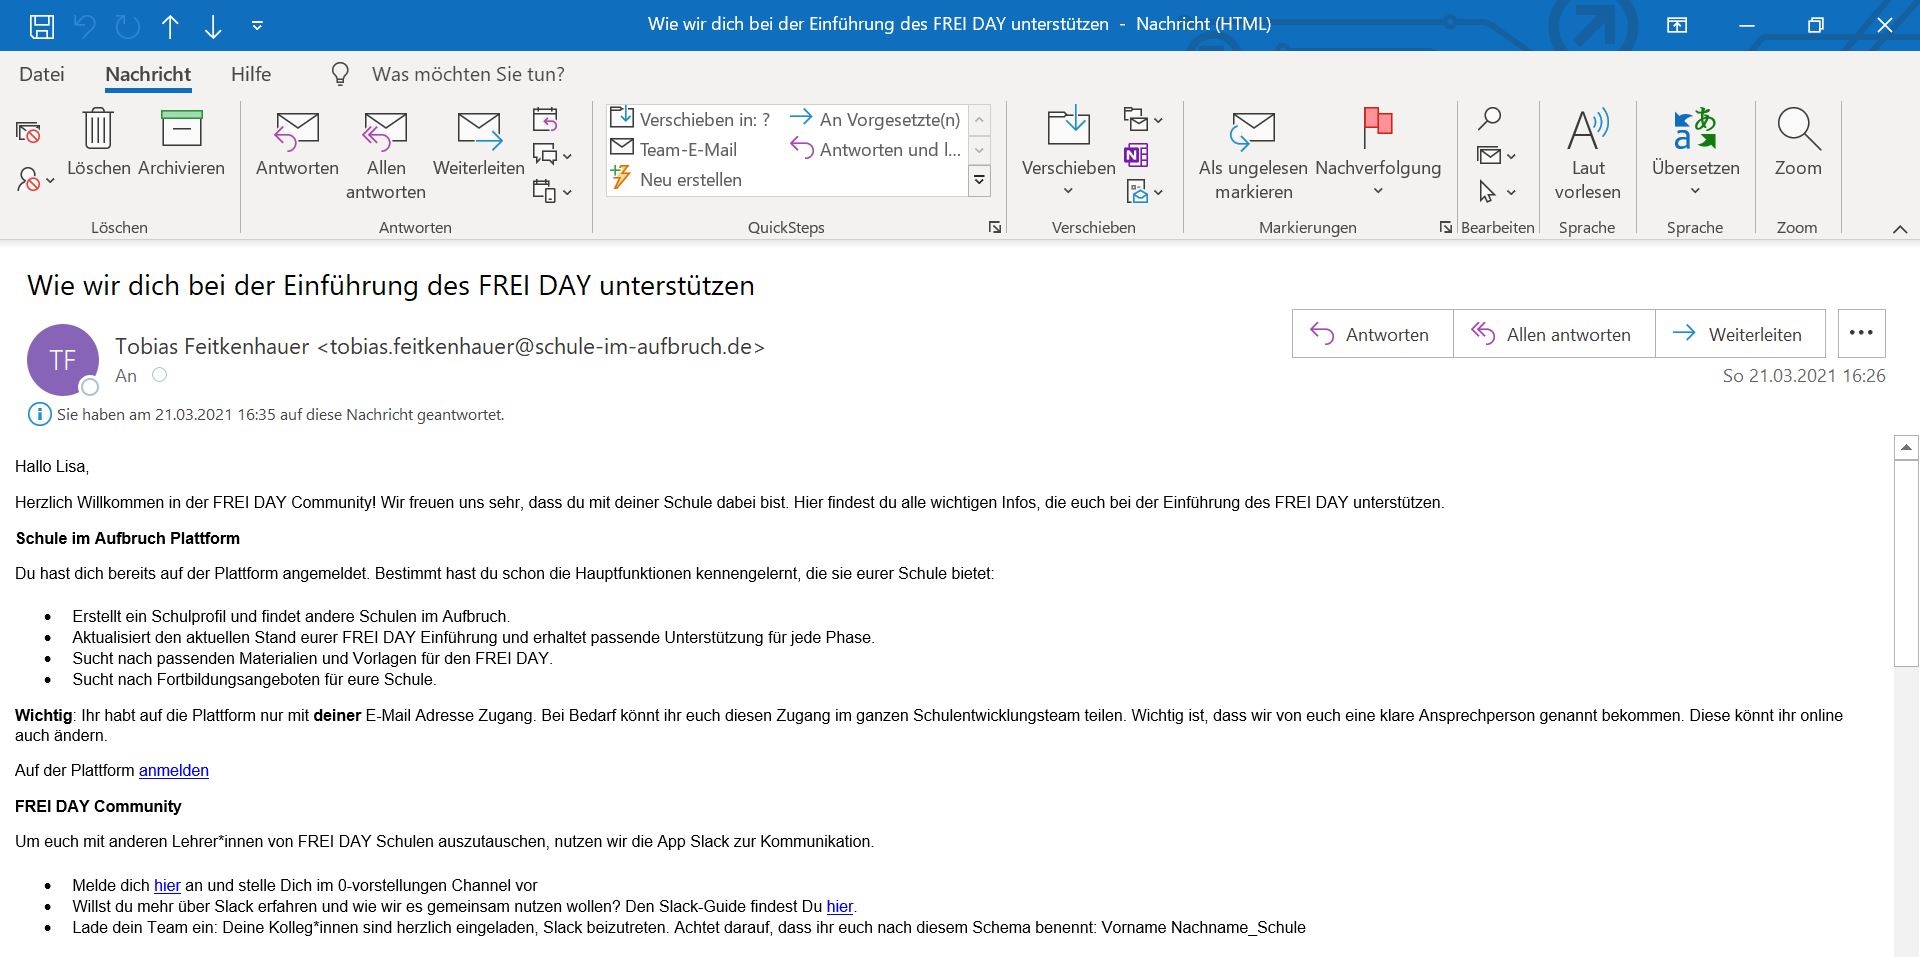Click the recipient presence indicator next to 'An'

[x=159, y=375]
